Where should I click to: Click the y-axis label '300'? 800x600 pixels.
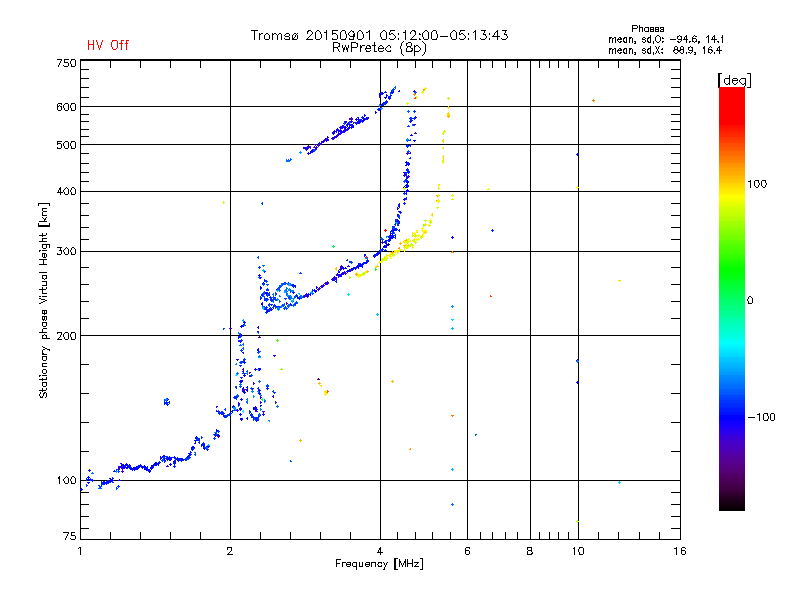coord(66,252)
